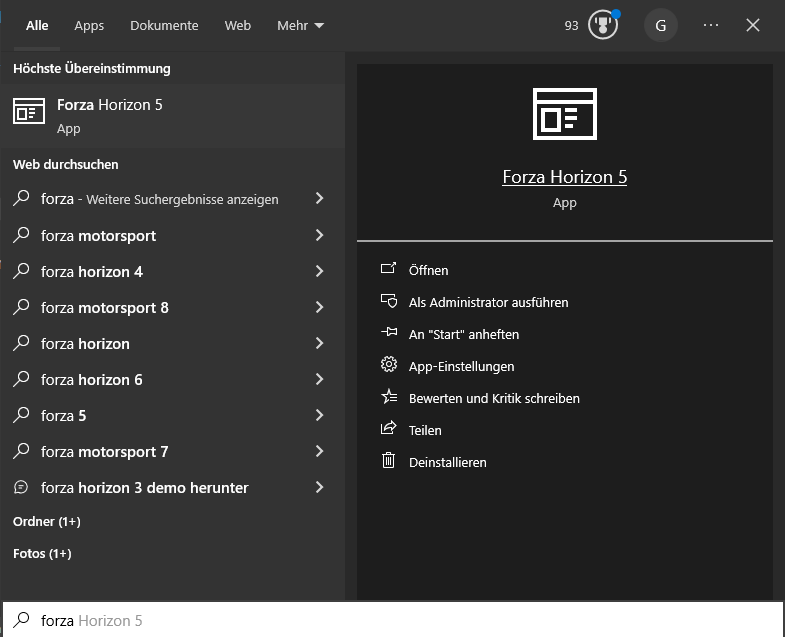Click search icon beside forza motorsport

click(21, 235)
